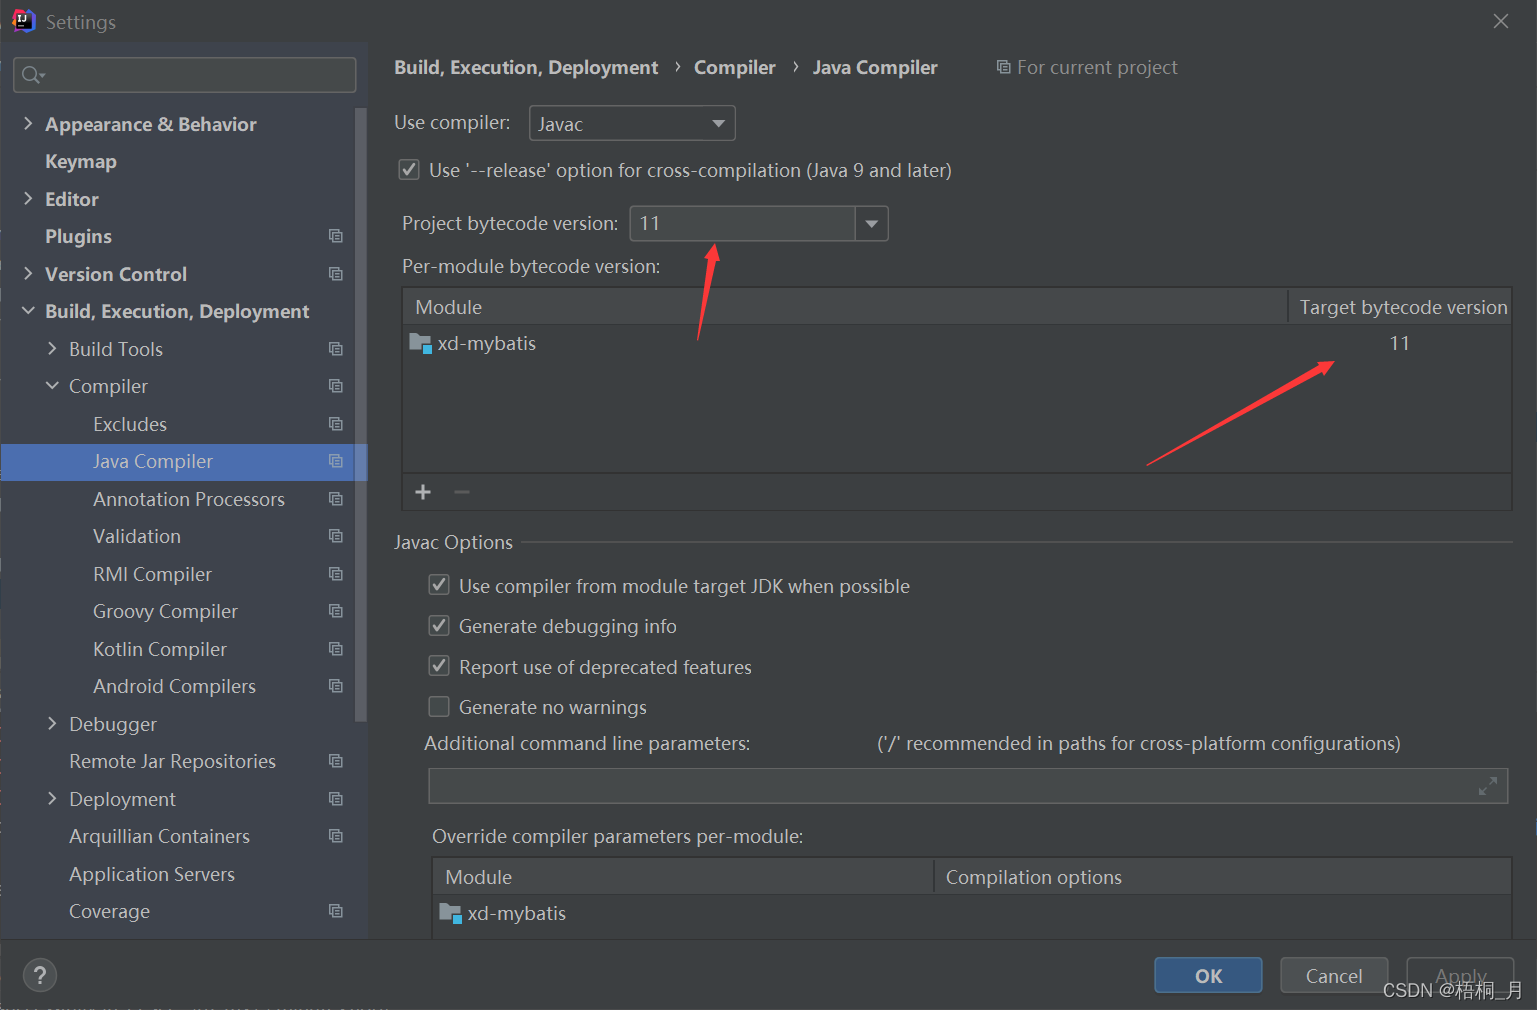This screenshot has height=1010, width=1537.
Task: Click the expand icon in command line parameters field
Action: [x=1488, y=786]
